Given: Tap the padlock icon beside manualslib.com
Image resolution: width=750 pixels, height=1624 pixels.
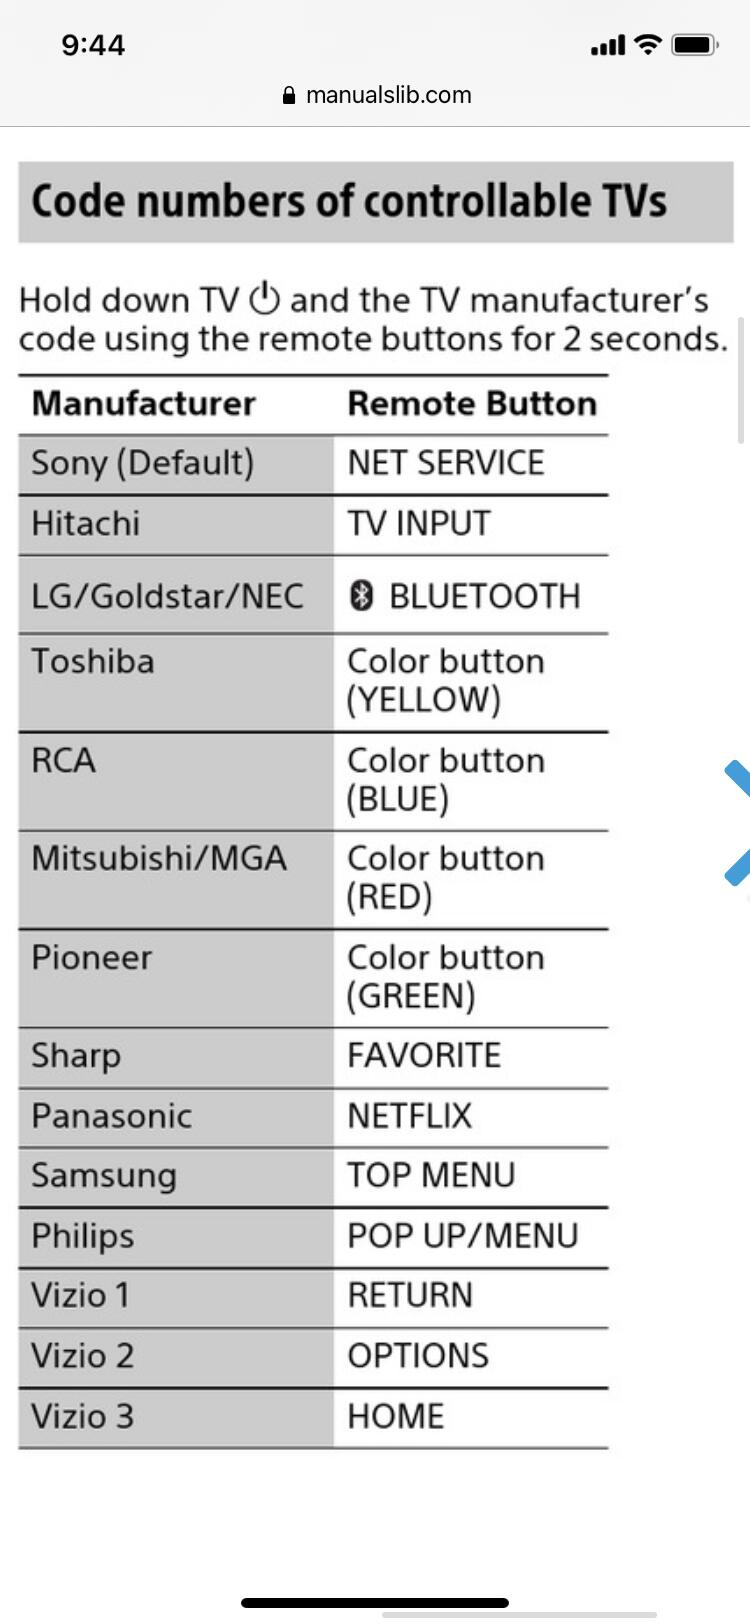Looking at the screenshot, I should point(289,96).
